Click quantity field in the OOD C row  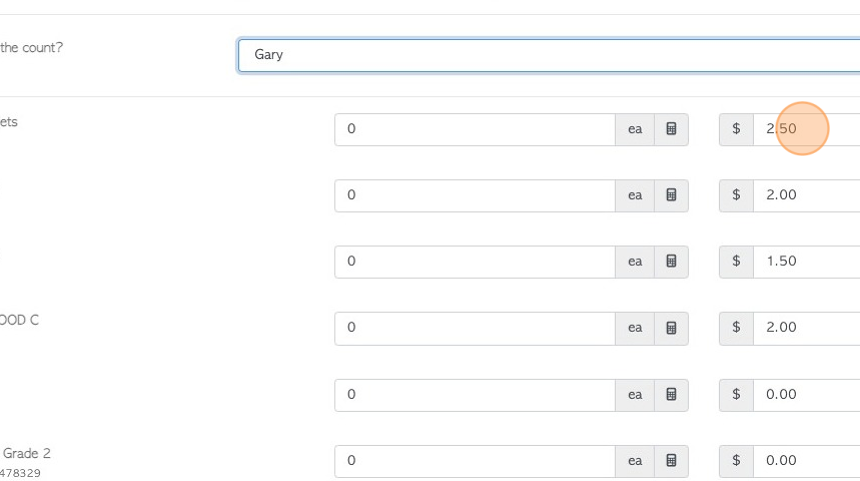tap(475, 328)
